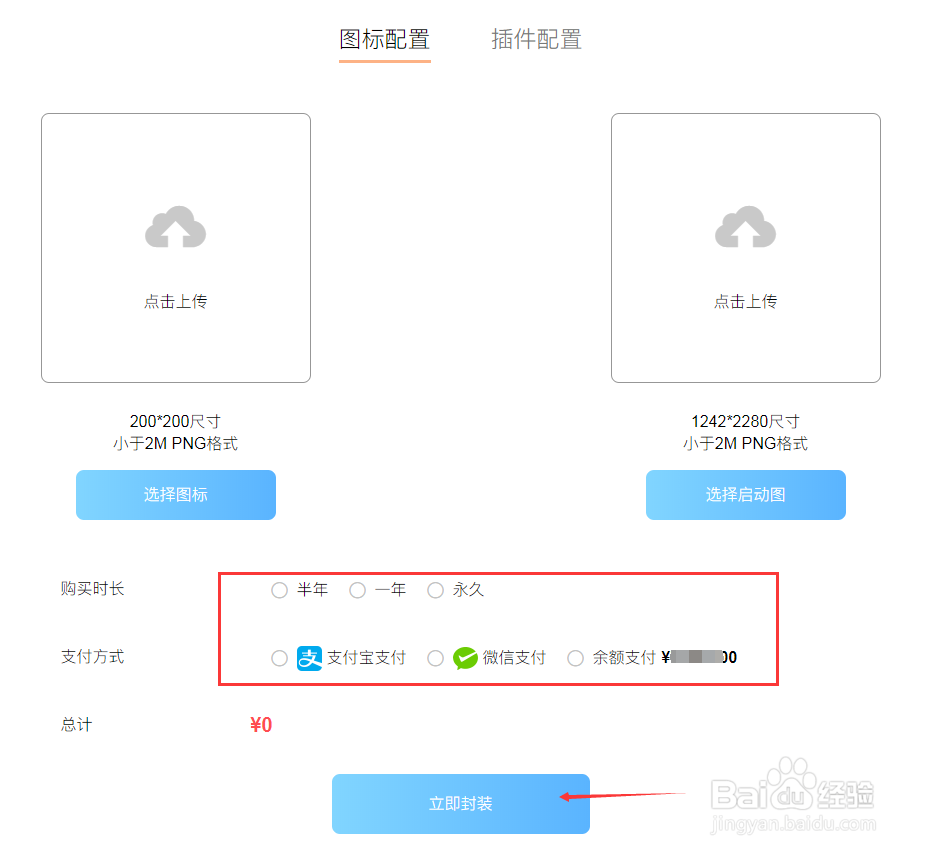
Task: Click the 余额支付 label text
Action: tap(624, 658)
